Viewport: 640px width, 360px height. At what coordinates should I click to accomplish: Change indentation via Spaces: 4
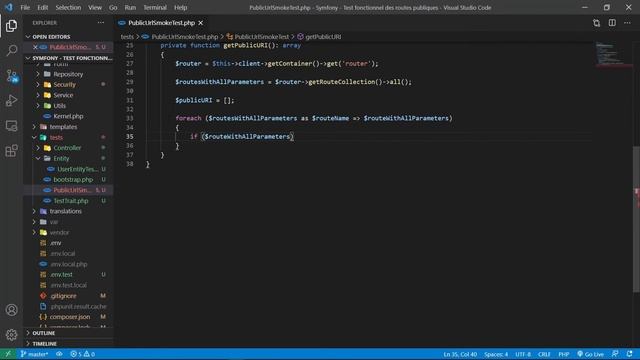point(496,354)
